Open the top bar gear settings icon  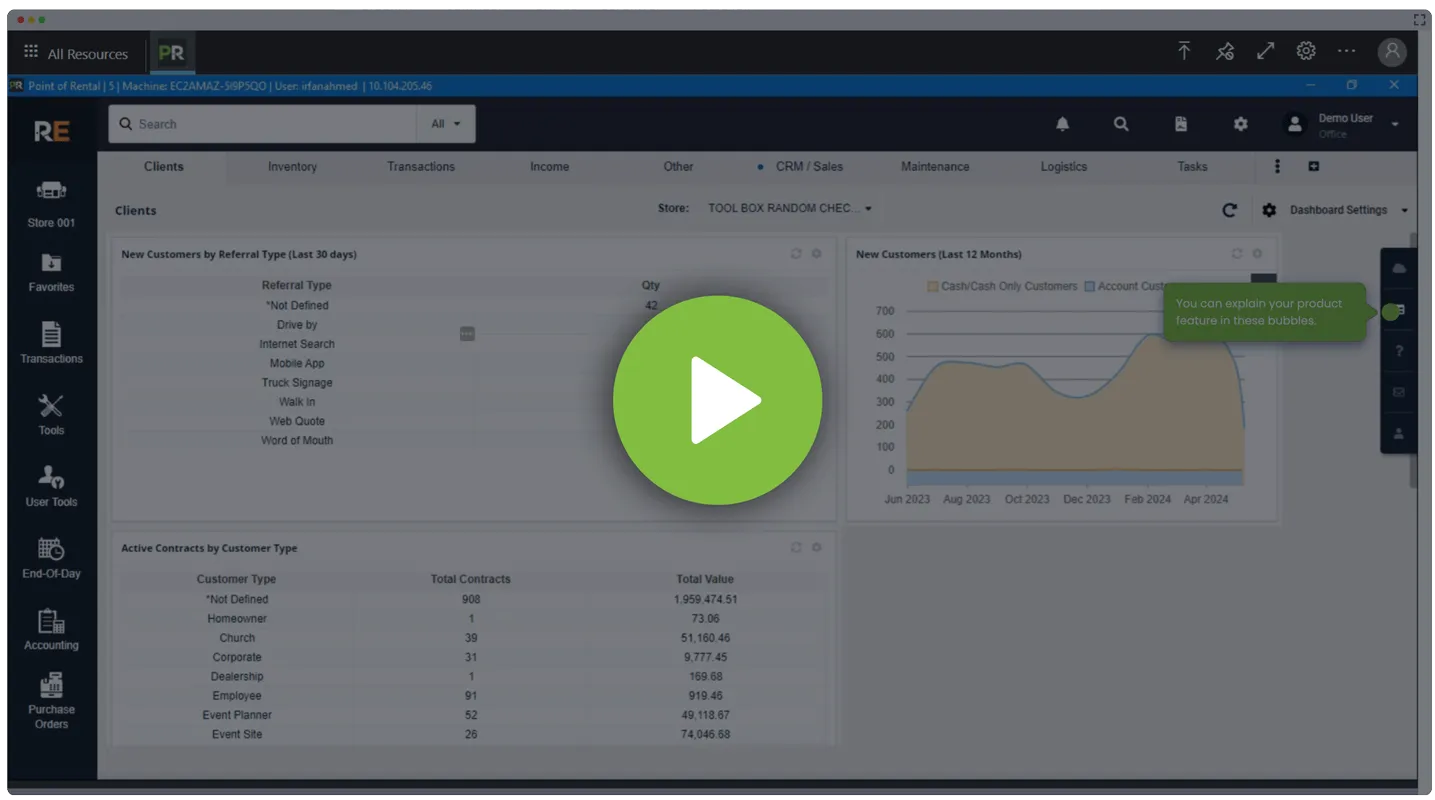tap(1306, 51)
